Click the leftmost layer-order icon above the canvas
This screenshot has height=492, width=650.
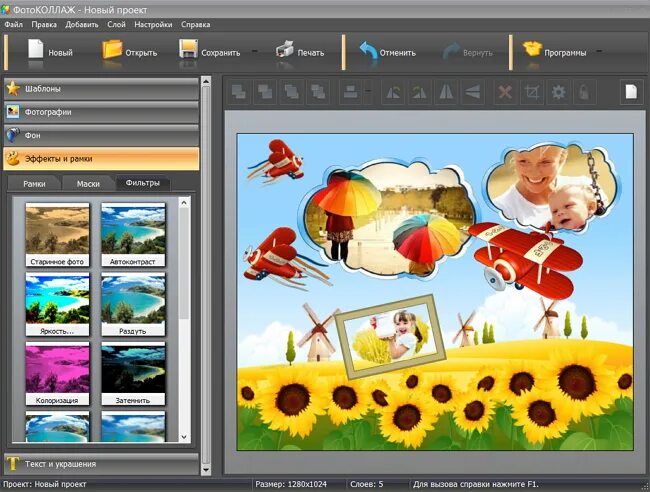[239, 92]
